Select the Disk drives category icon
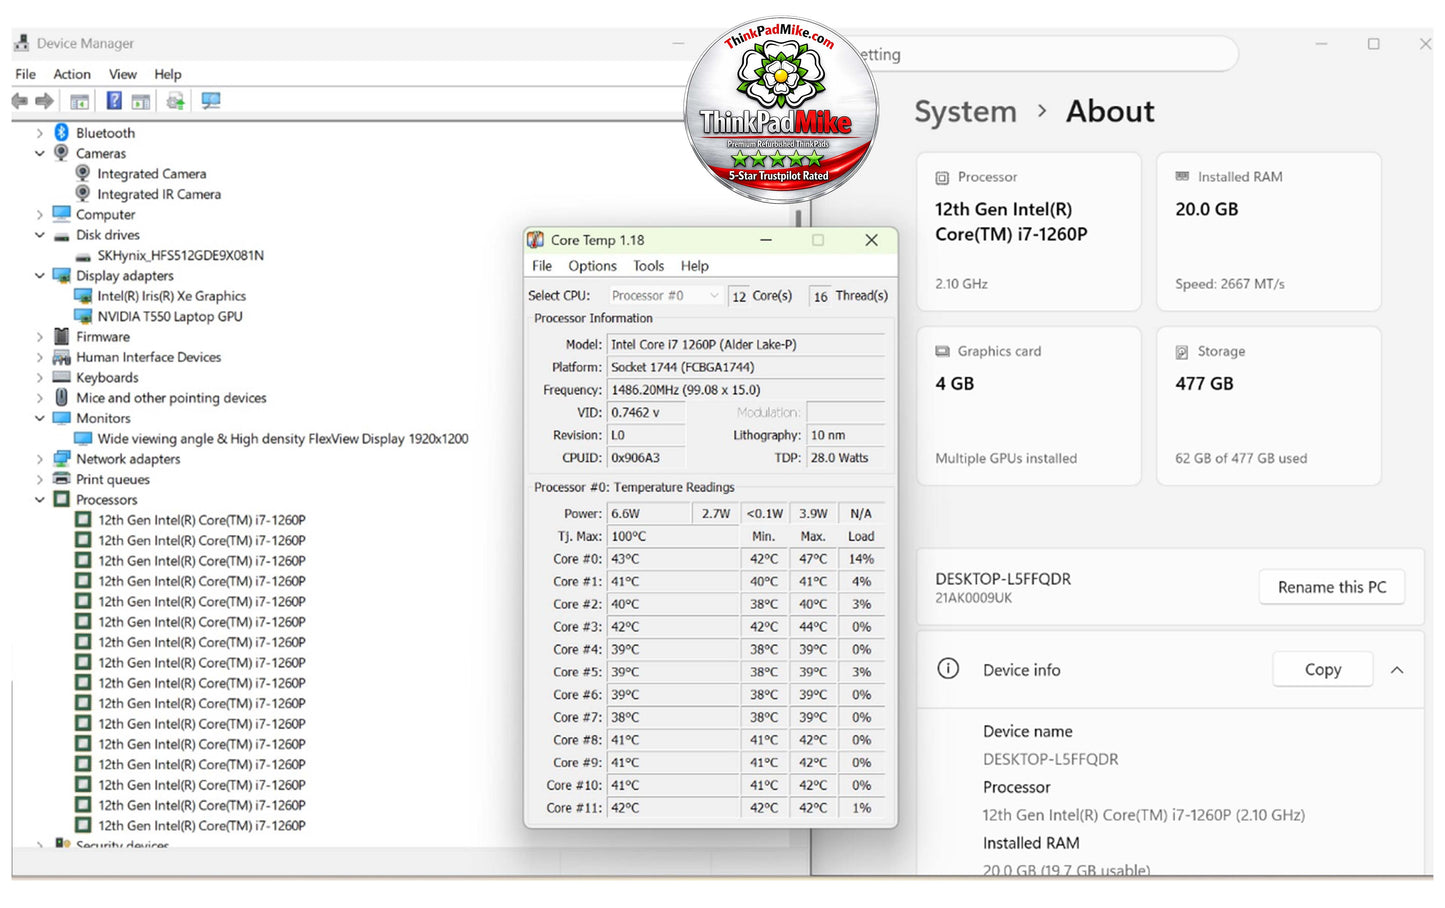 tap(61, 235)
